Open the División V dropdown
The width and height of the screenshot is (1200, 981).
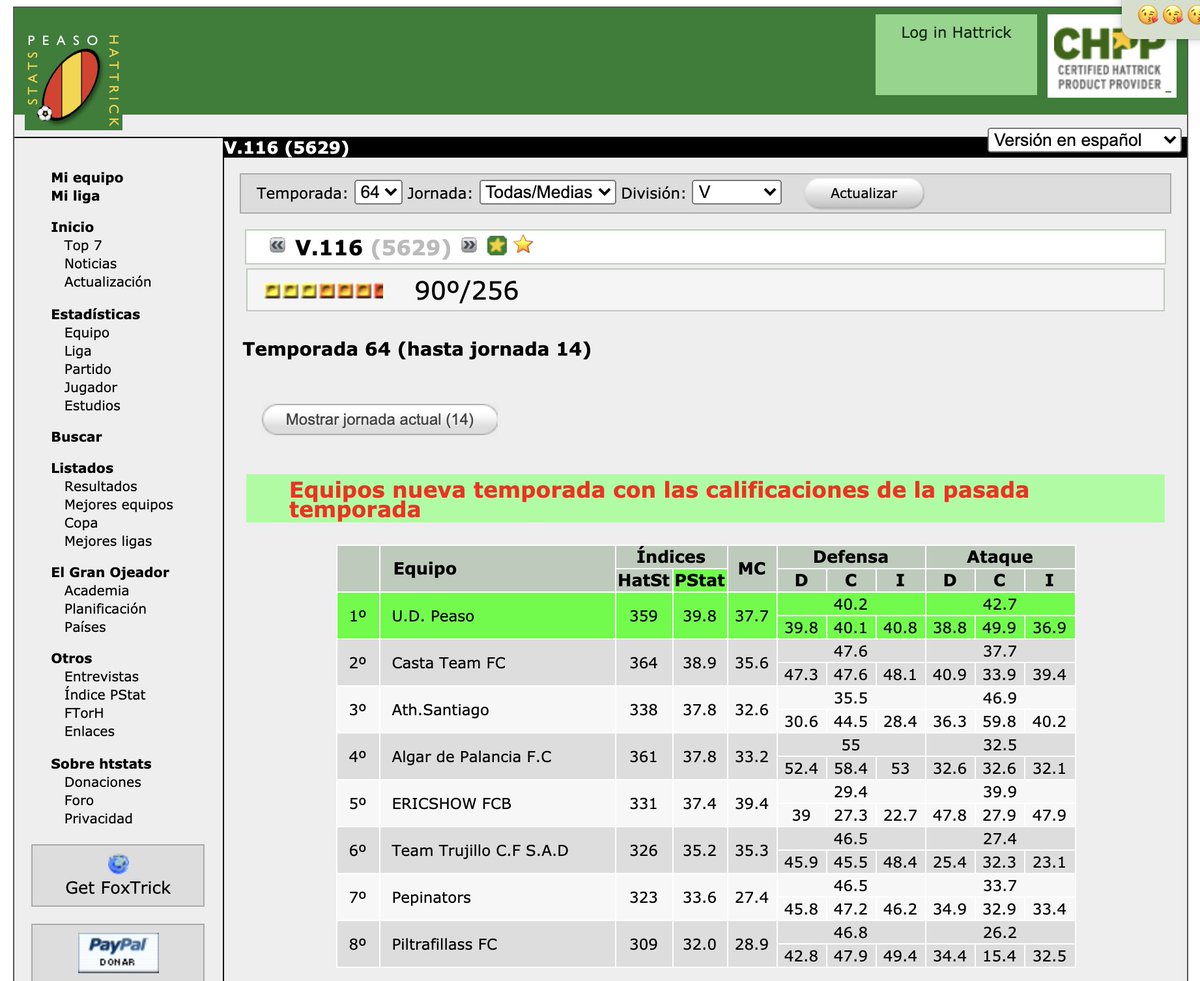(736, 192)
